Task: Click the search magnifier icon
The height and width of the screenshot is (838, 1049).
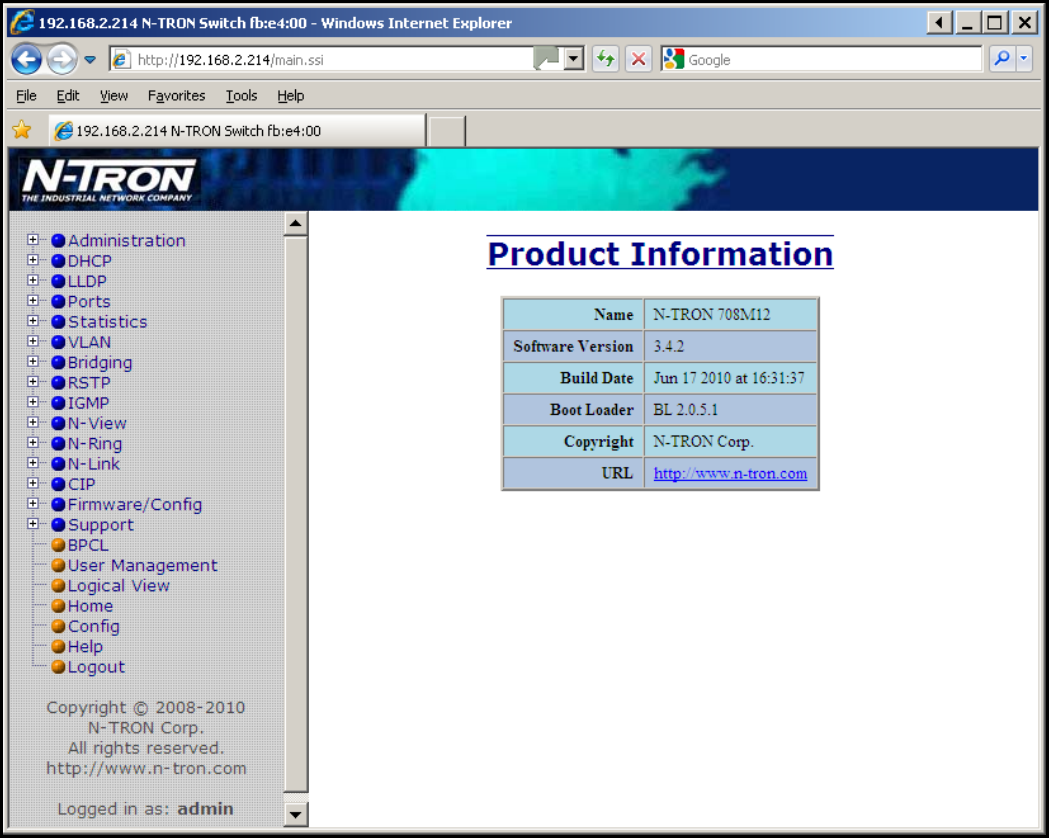Action: [1002, 59]
